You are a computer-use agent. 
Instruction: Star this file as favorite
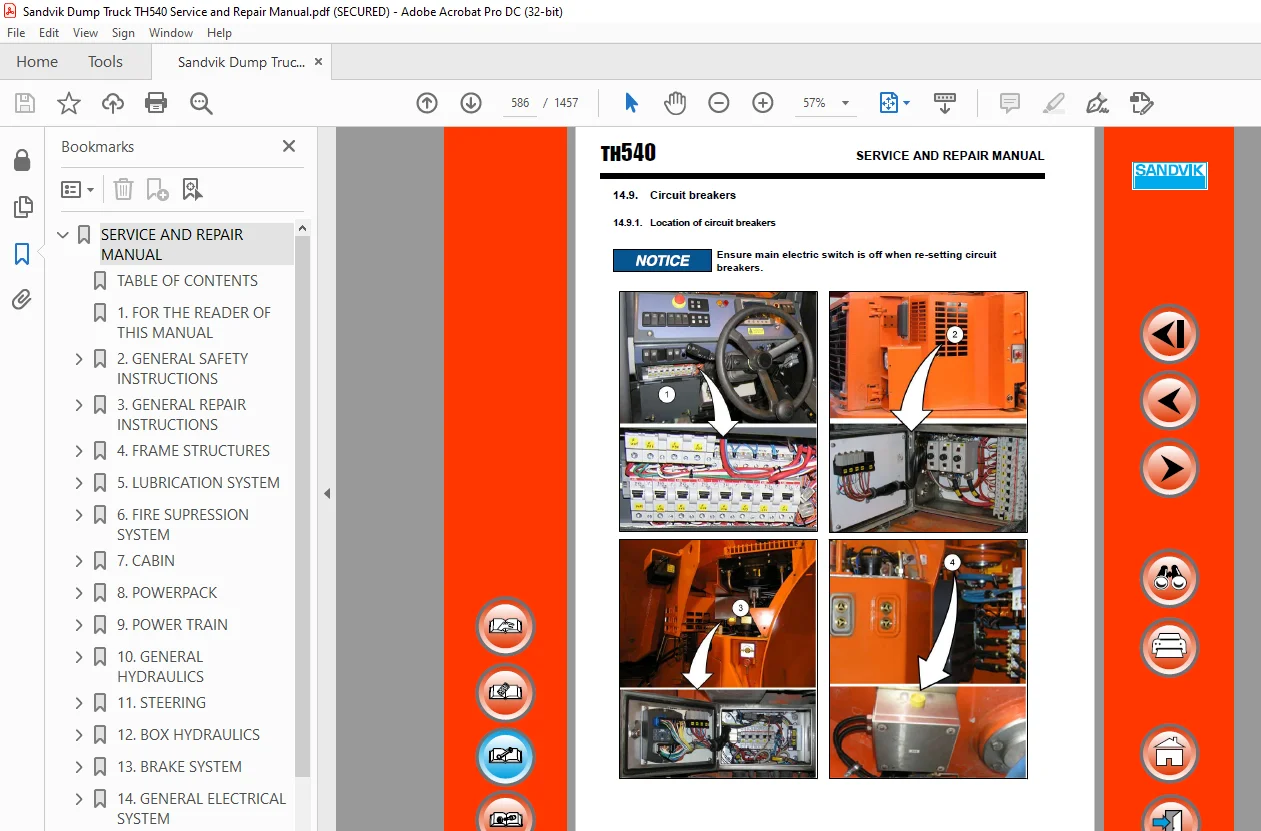point(68,103)
